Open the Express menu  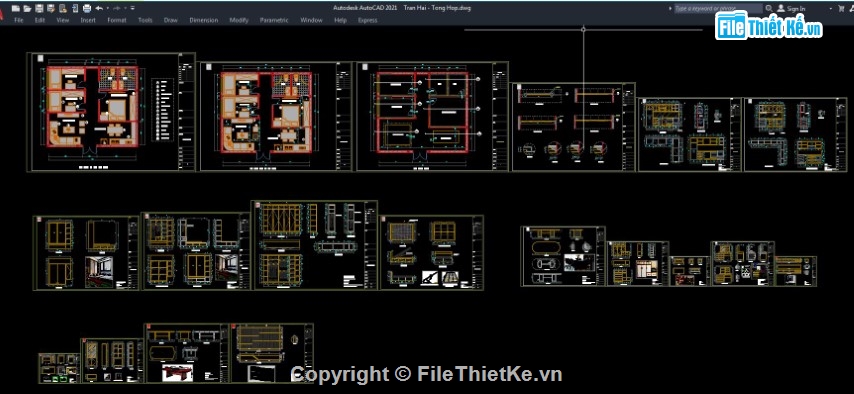tap(367, 20)
